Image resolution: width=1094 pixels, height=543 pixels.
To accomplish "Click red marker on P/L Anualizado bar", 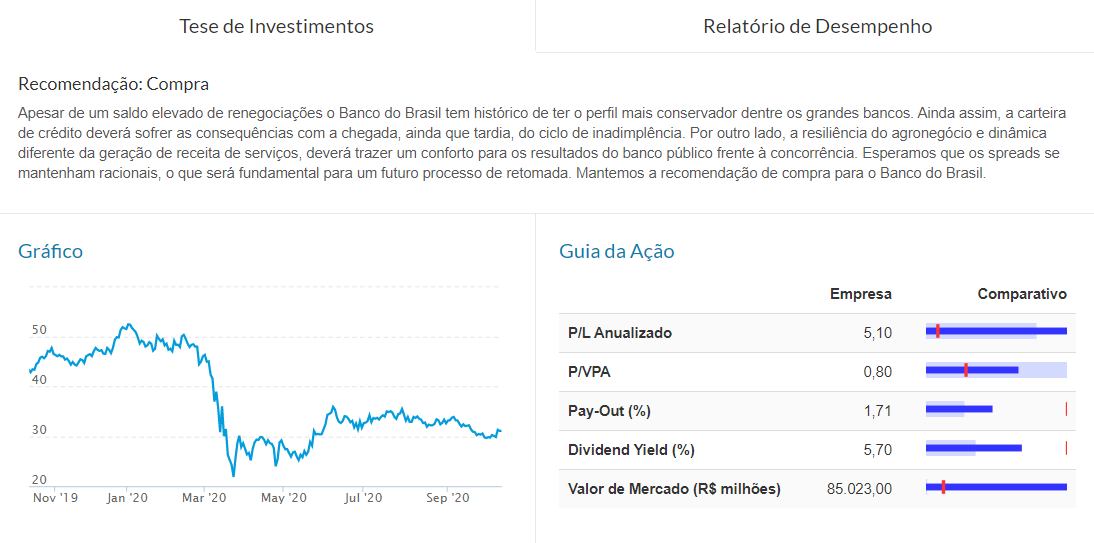I will 938,331.
